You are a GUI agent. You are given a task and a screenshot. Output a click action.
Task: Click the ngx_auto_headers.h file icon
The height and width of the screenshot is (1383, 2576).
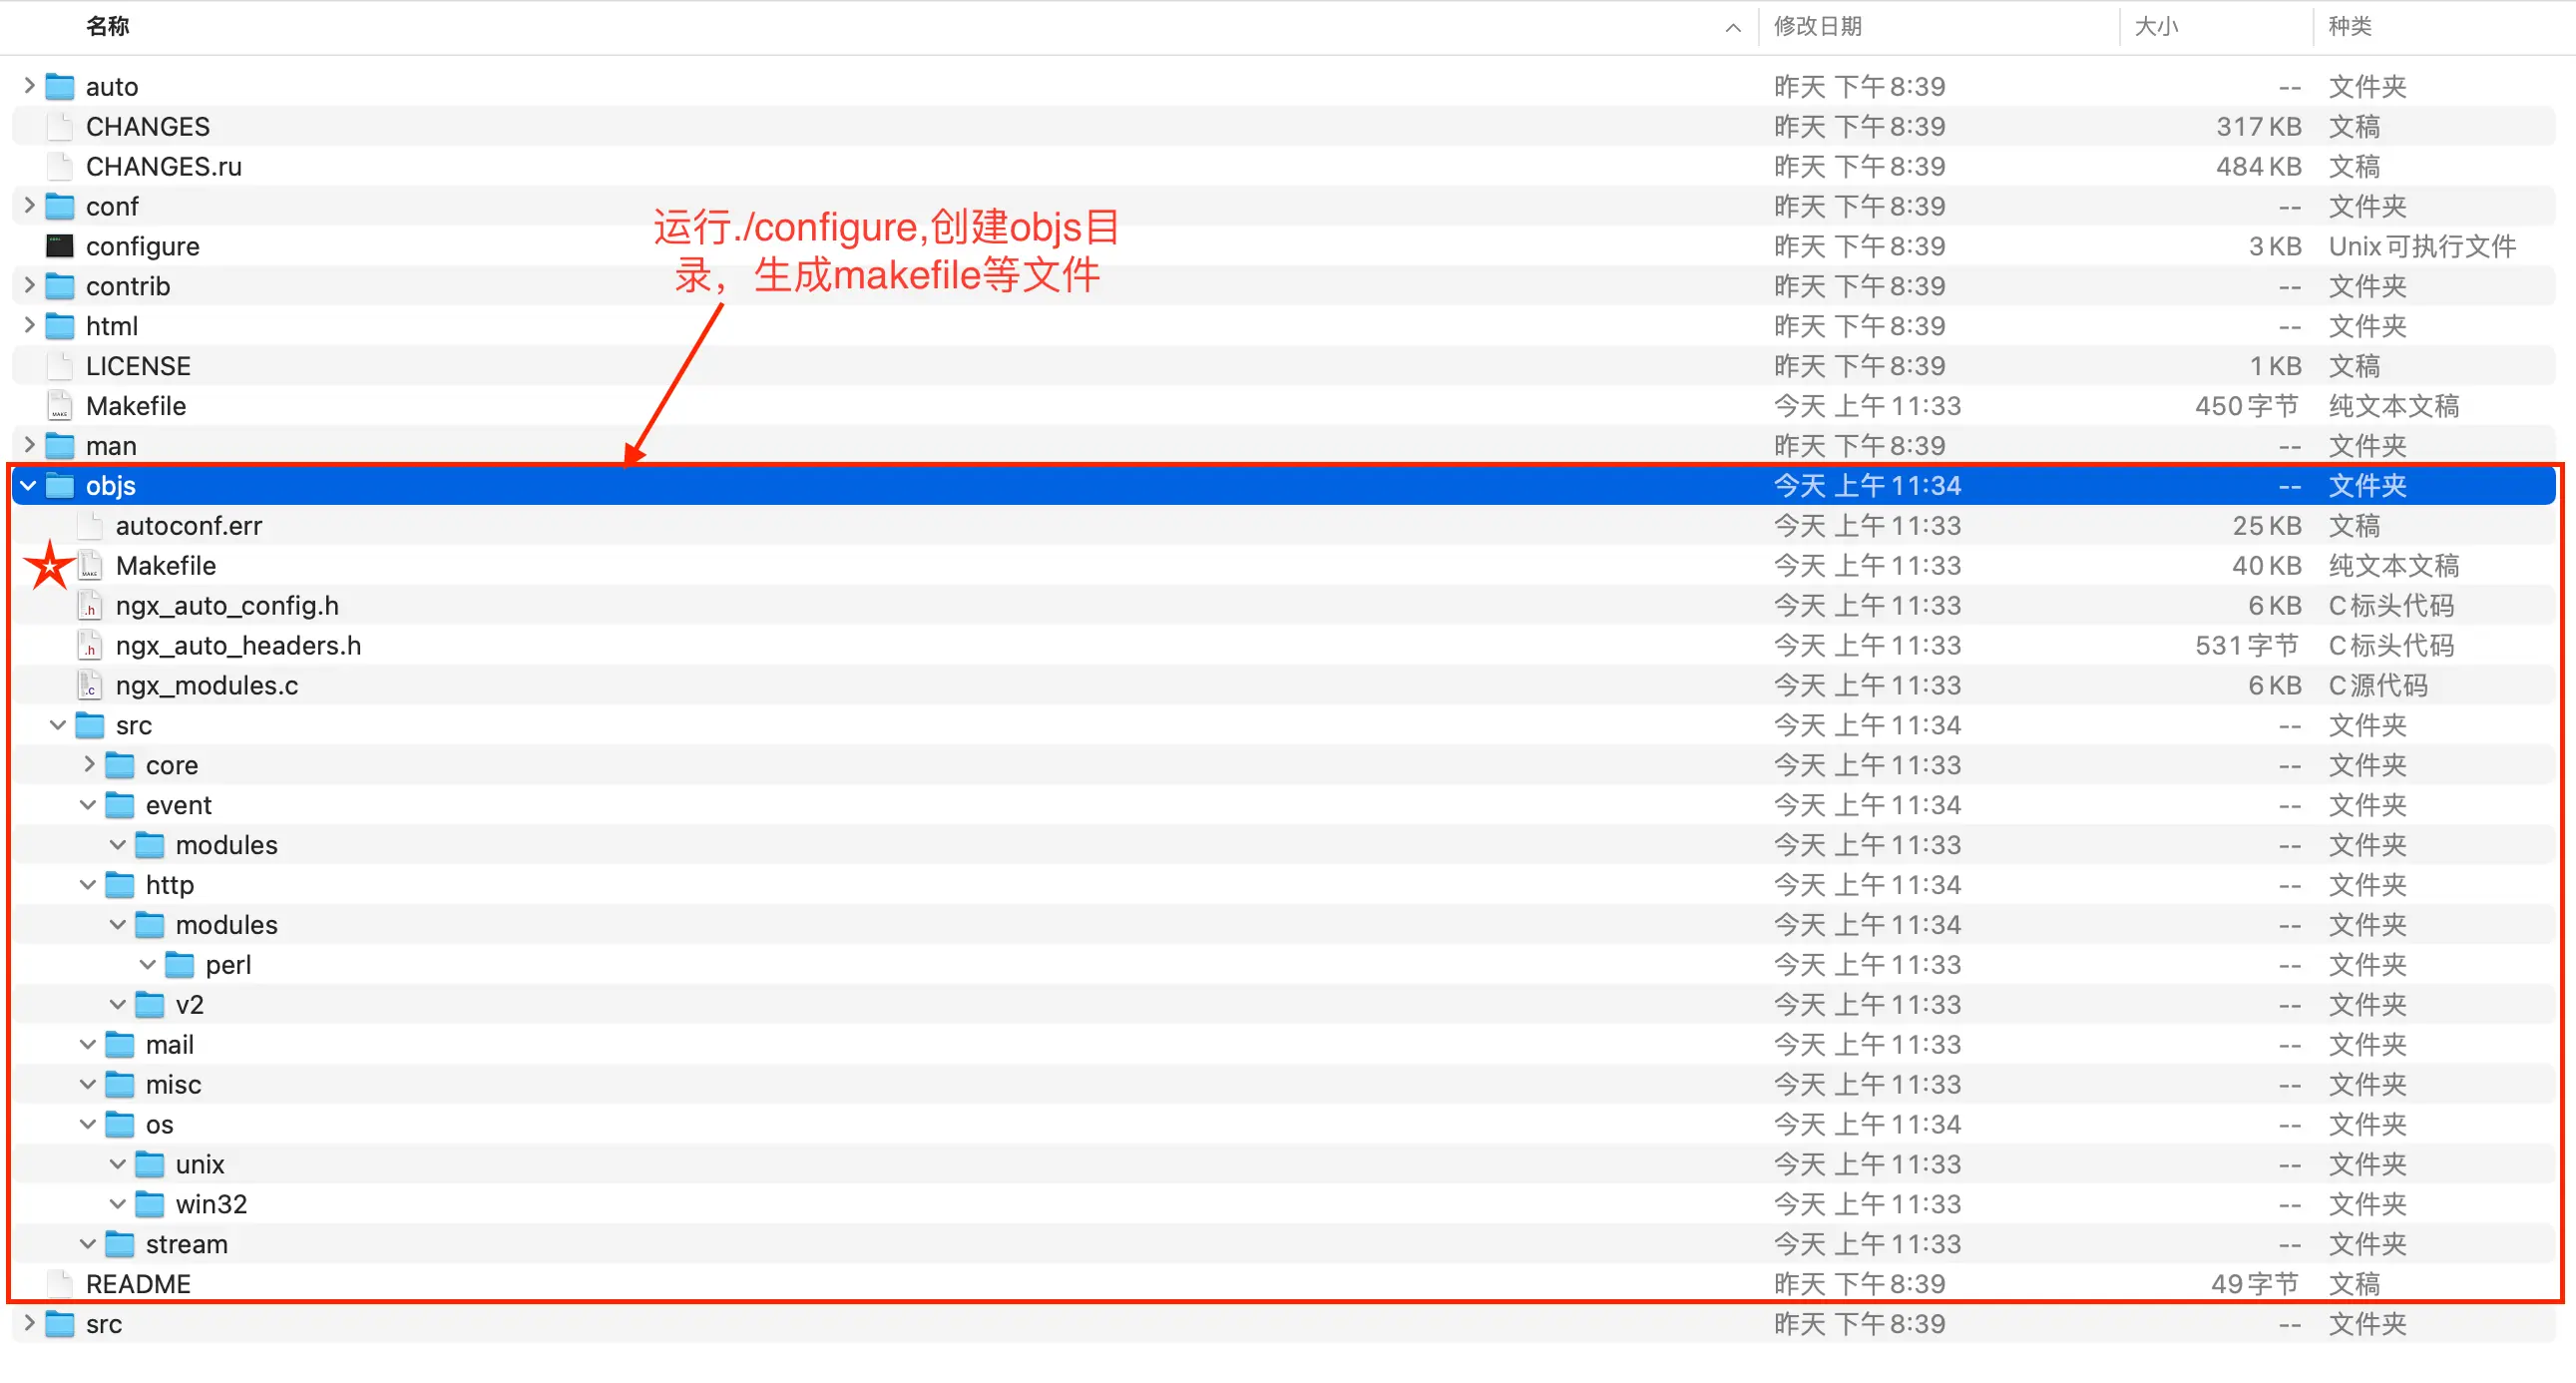90,646
